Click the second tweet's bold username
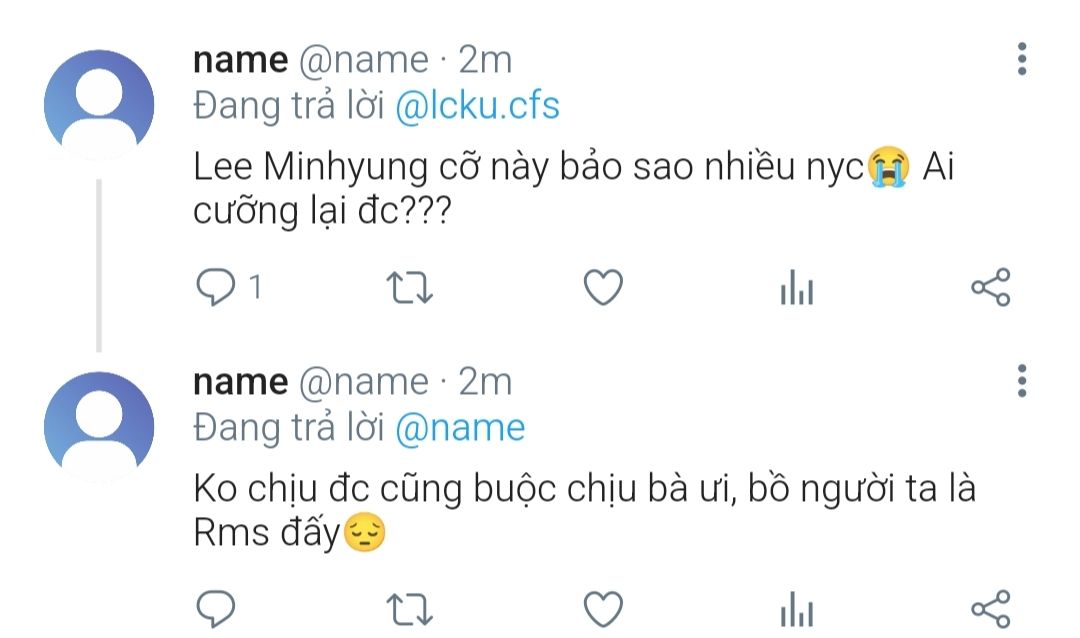The width and height of the screenshot is (1080, 638). (x=240, y=382)
